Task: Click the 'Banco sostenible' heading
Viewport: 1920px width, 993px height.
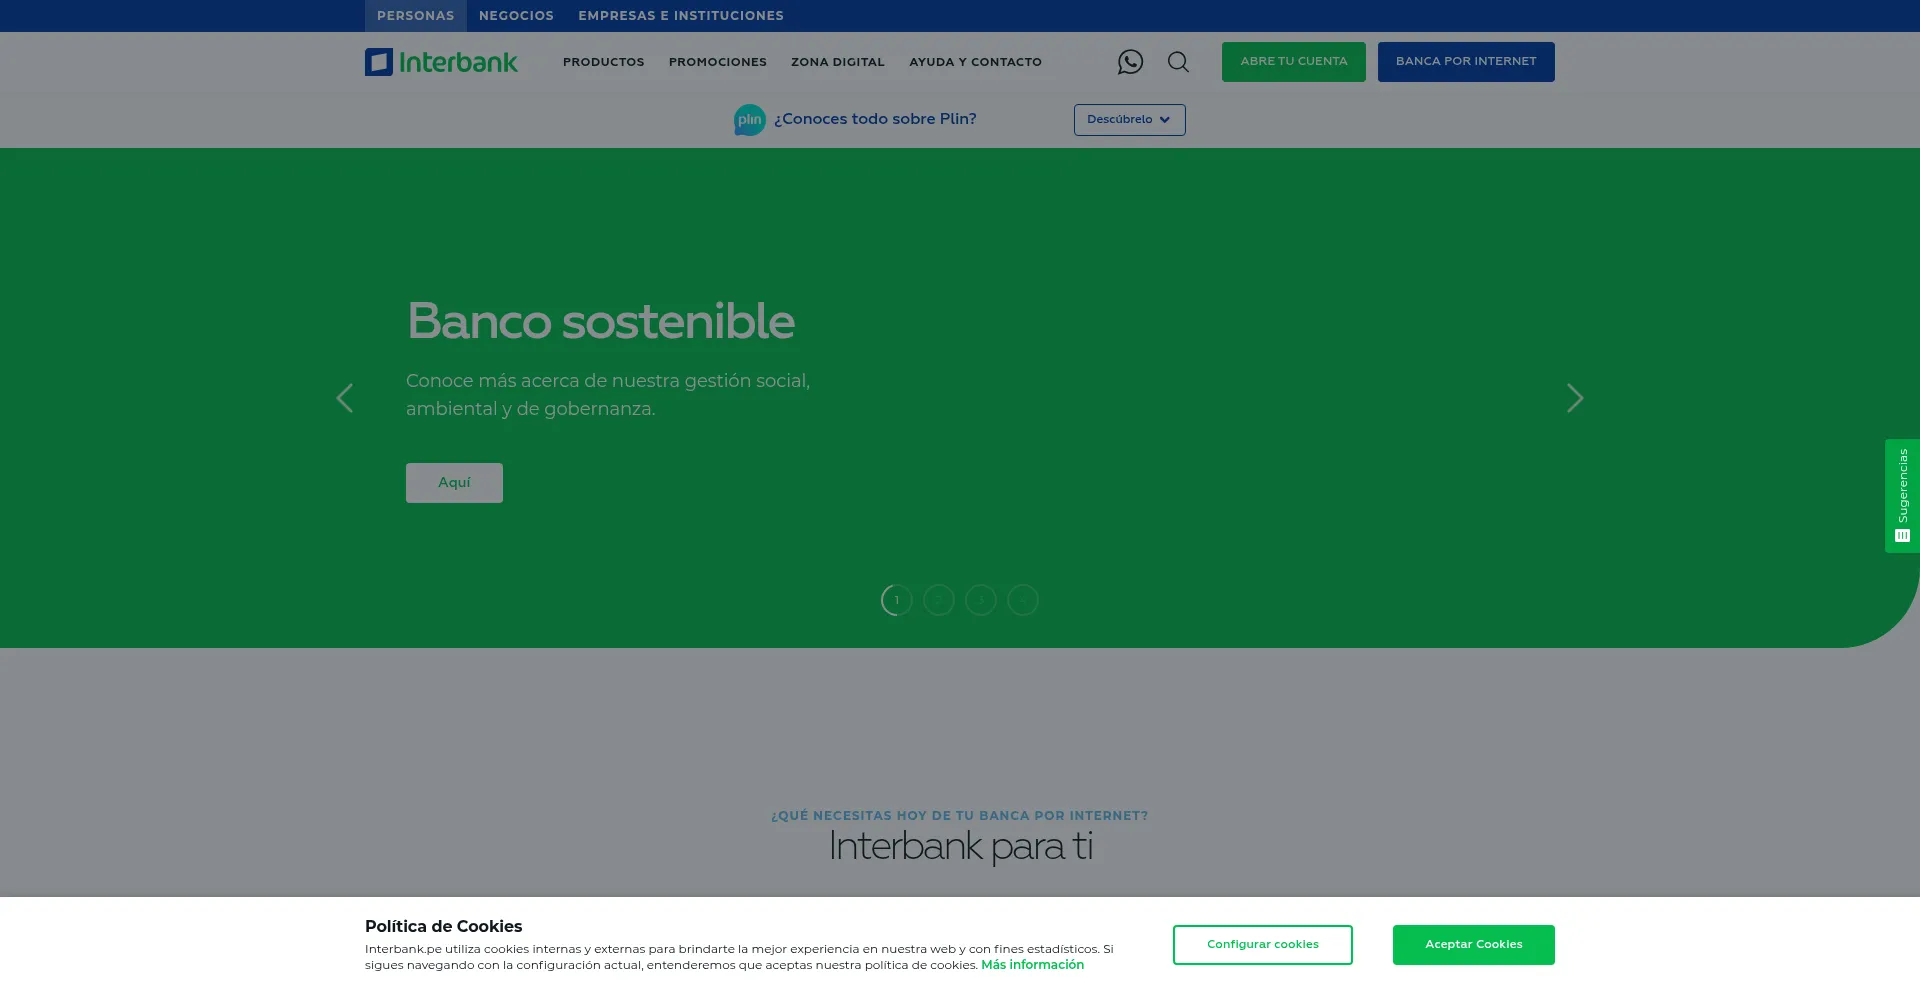Action: 600,321
